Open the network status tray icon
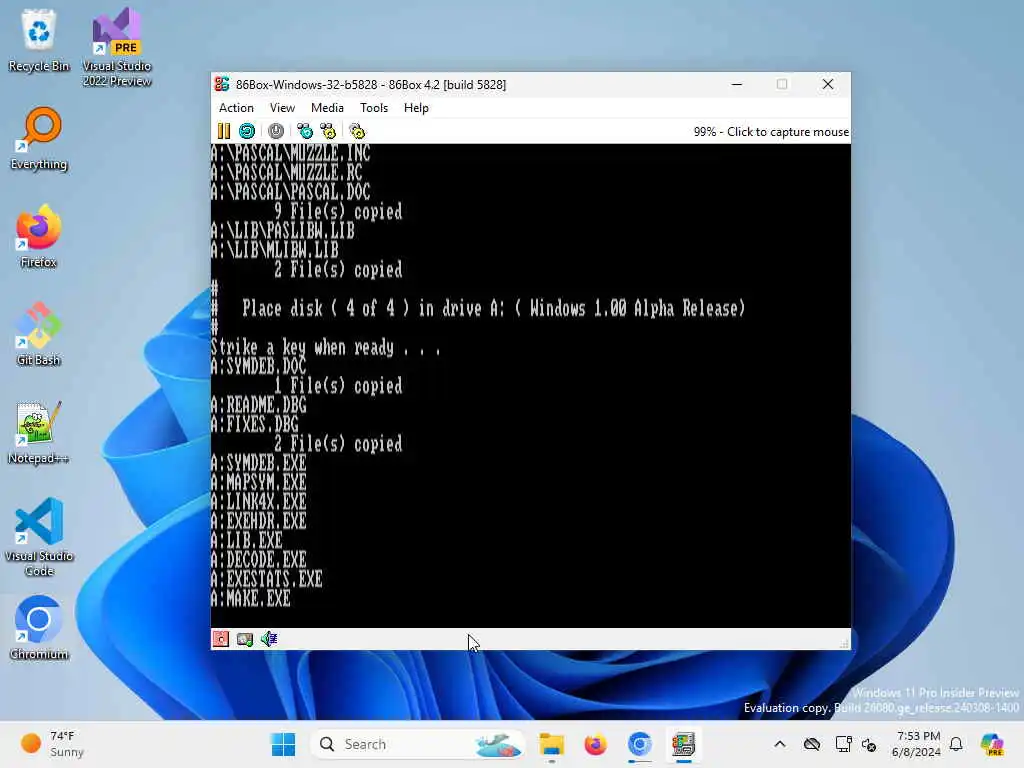 pos(843,744)
